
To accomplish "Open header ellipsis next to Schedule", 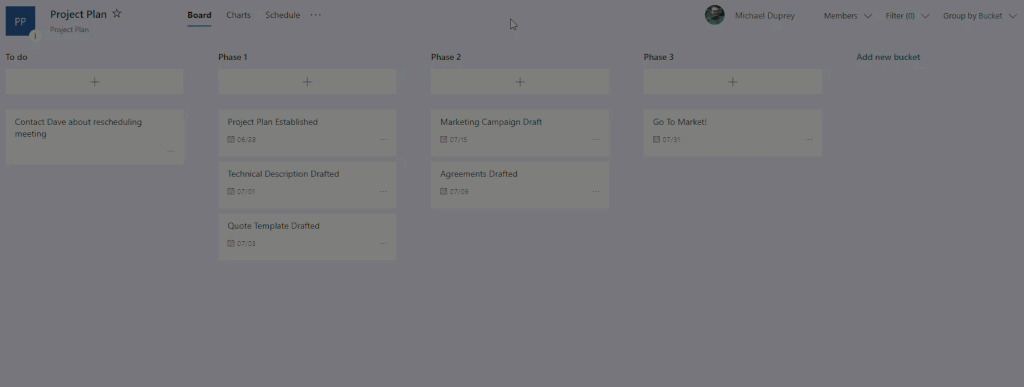I will click(x=316, y=15).
